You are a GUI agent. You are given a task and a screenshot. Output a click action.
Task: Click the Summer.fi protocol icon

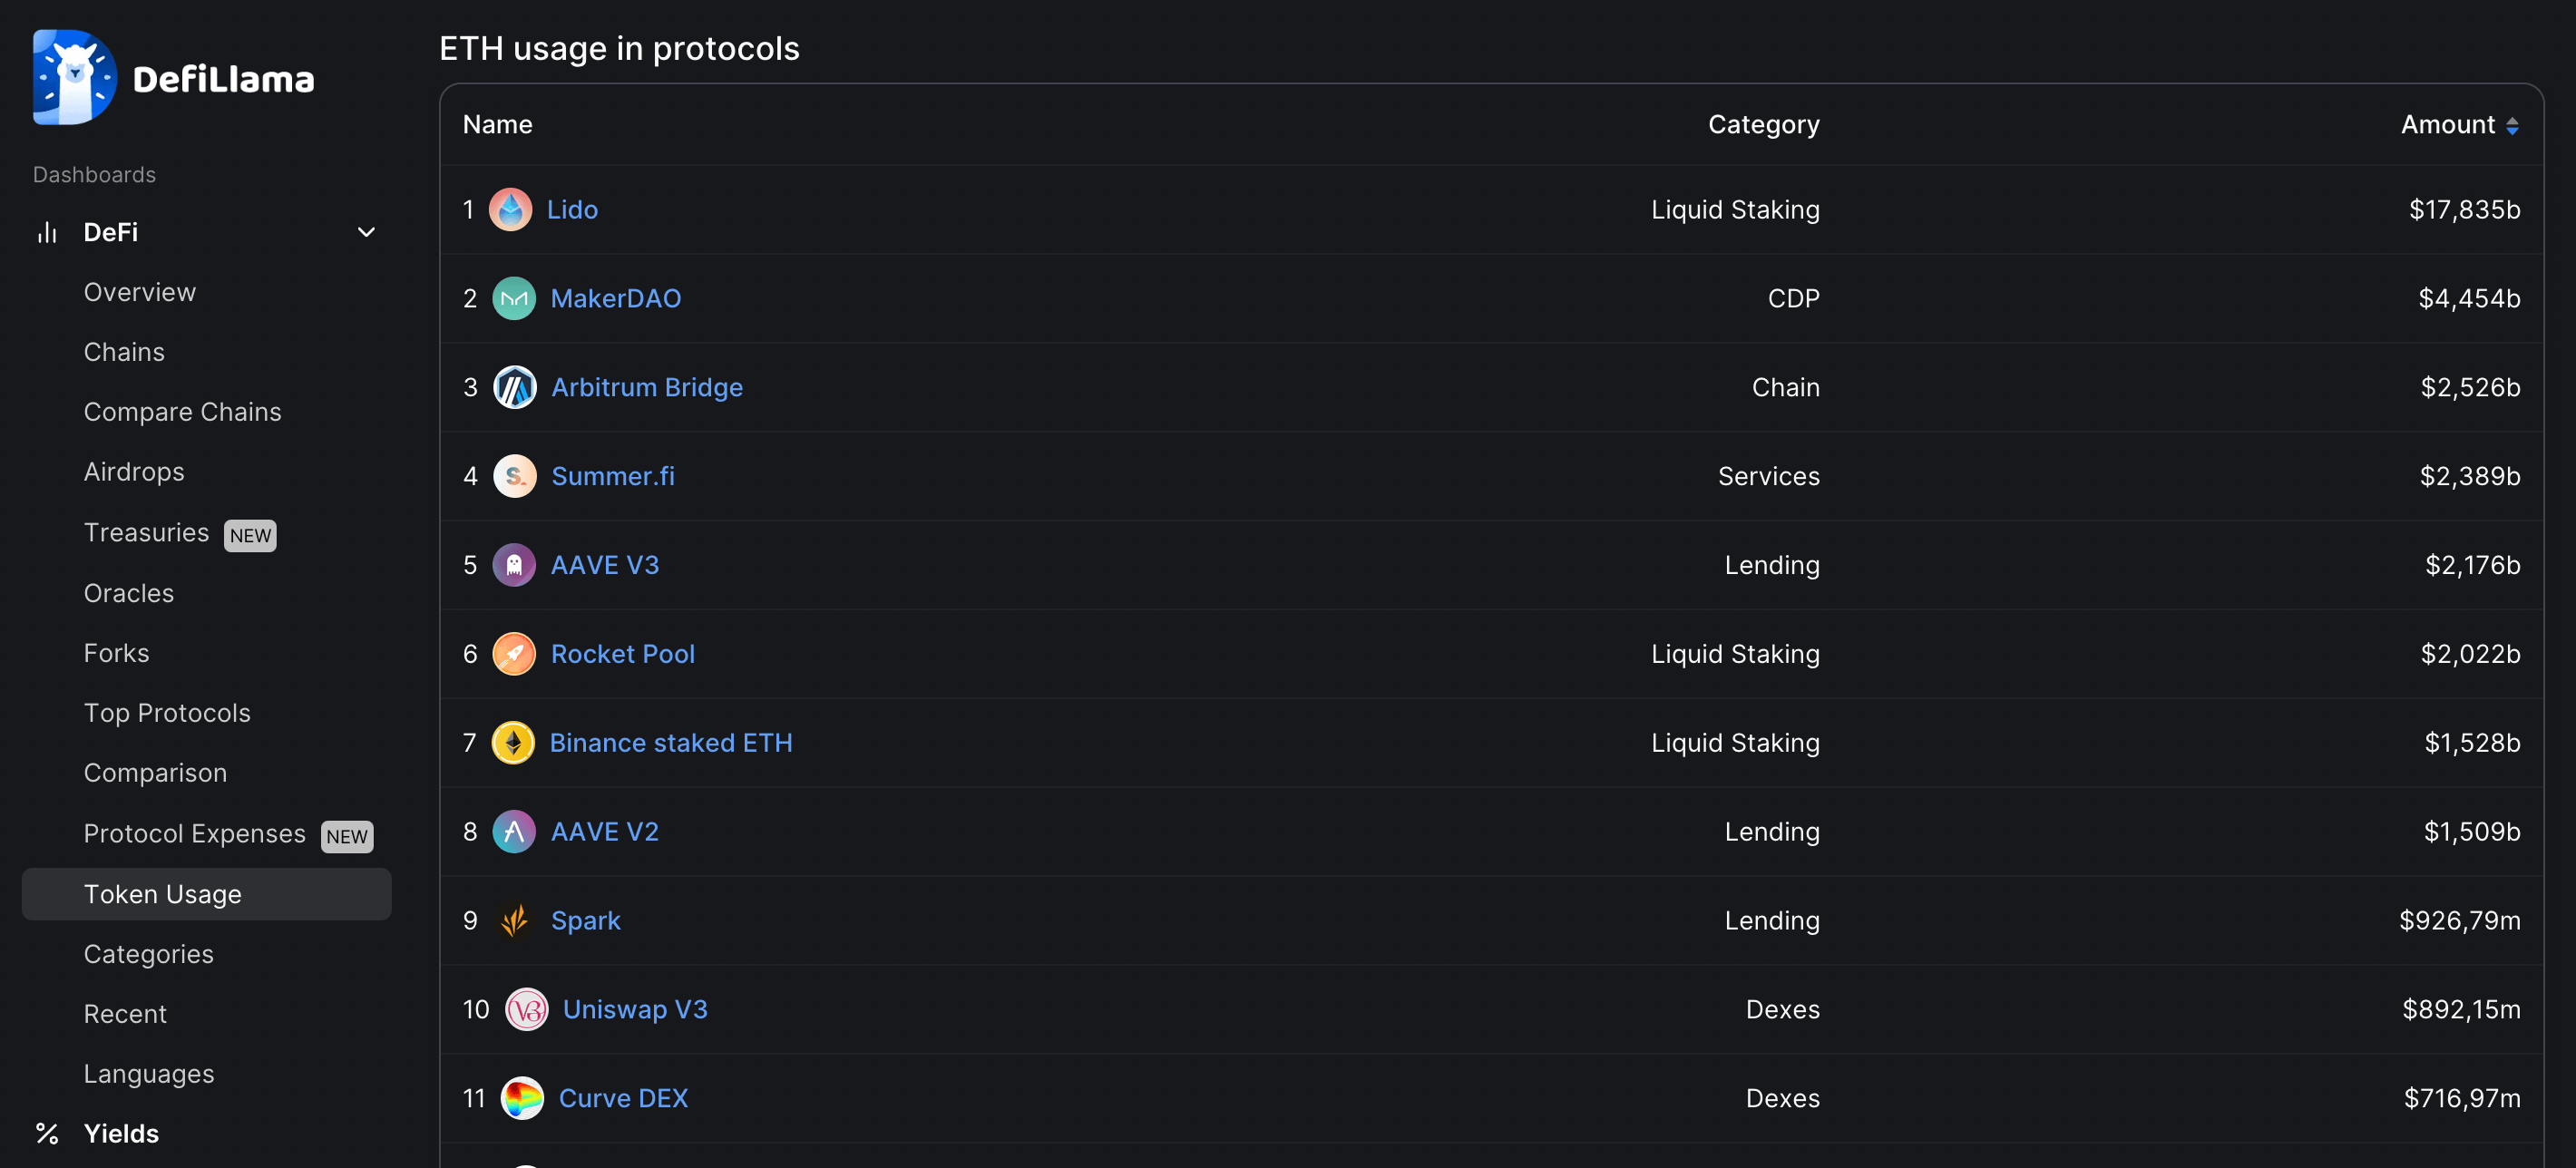pos(515,477)
